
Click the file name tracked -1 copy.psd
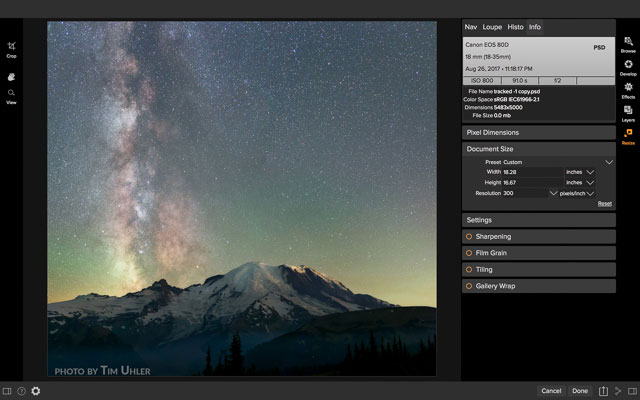click(517, 91)
